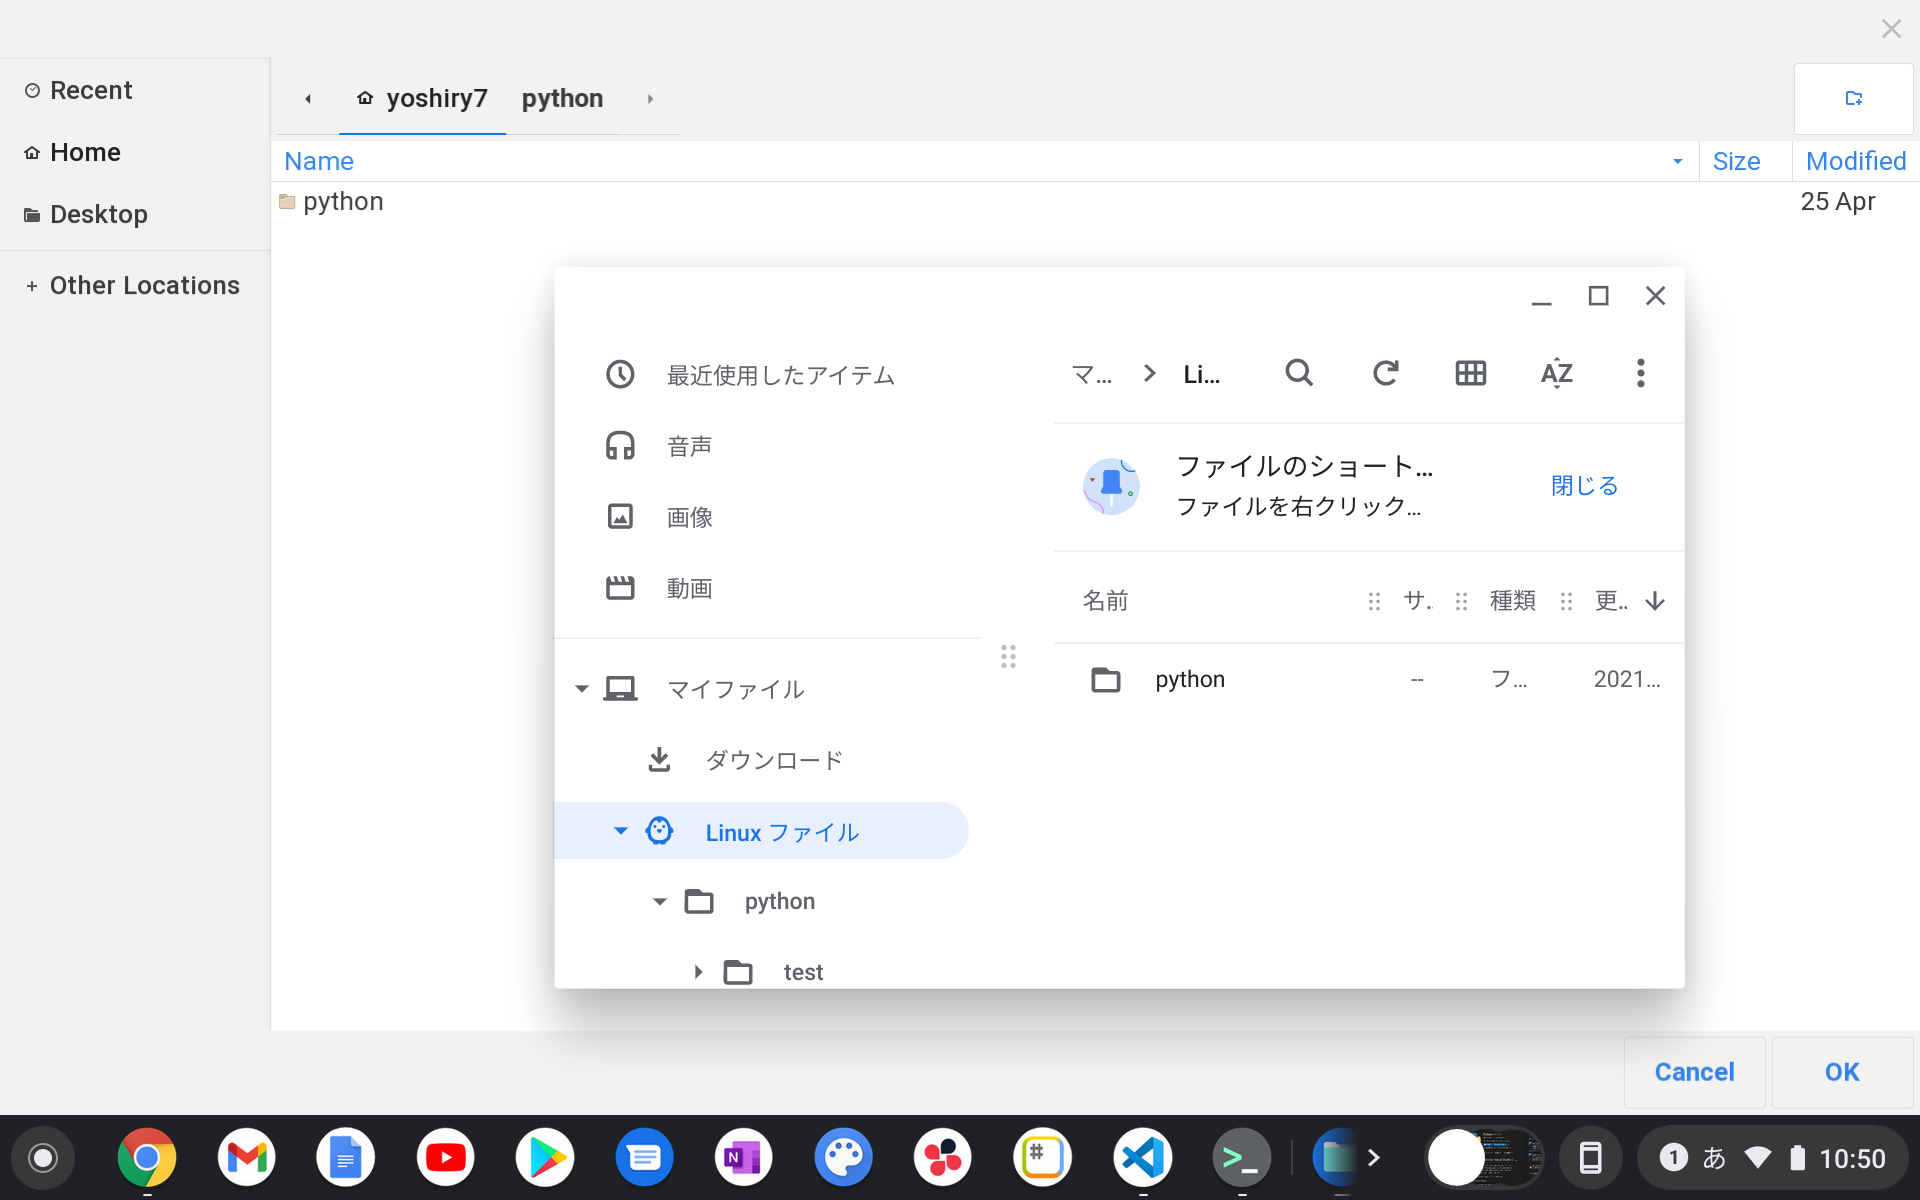The width and height of the screenshot is (1920, 1200).
Task: Dismiss the shortcut banner via 閉じる
Action: coord(1583,485)
